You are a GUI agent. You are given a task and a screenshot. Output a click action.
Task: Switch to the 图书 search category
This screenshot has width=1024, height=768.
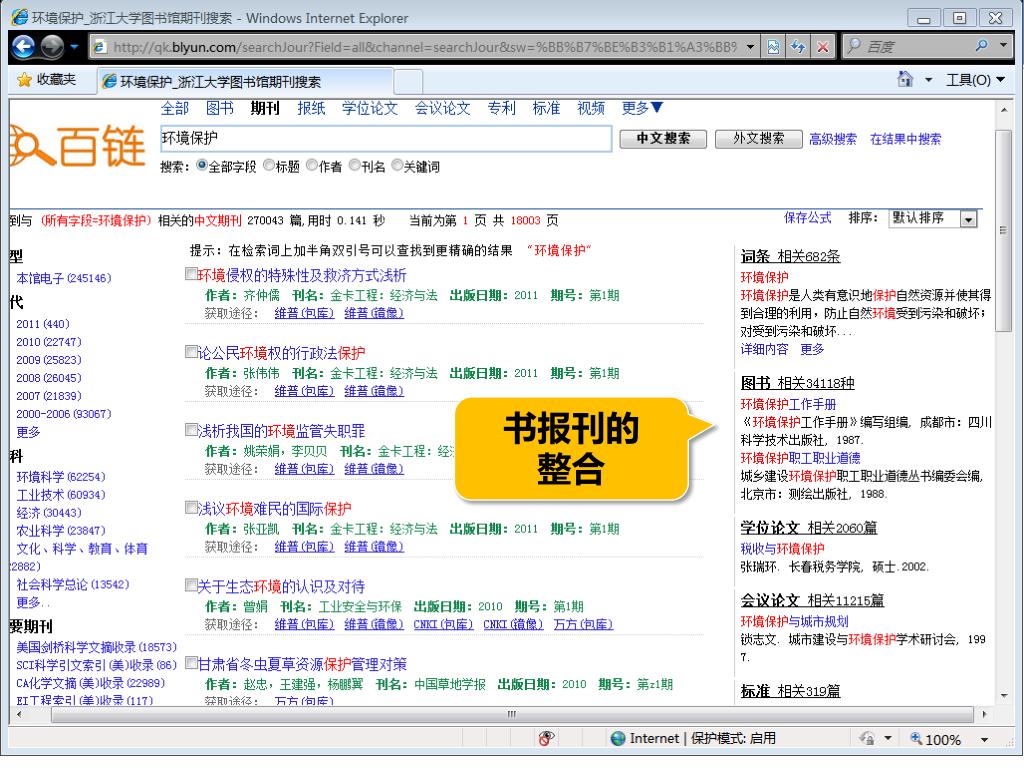coord(219,108)
